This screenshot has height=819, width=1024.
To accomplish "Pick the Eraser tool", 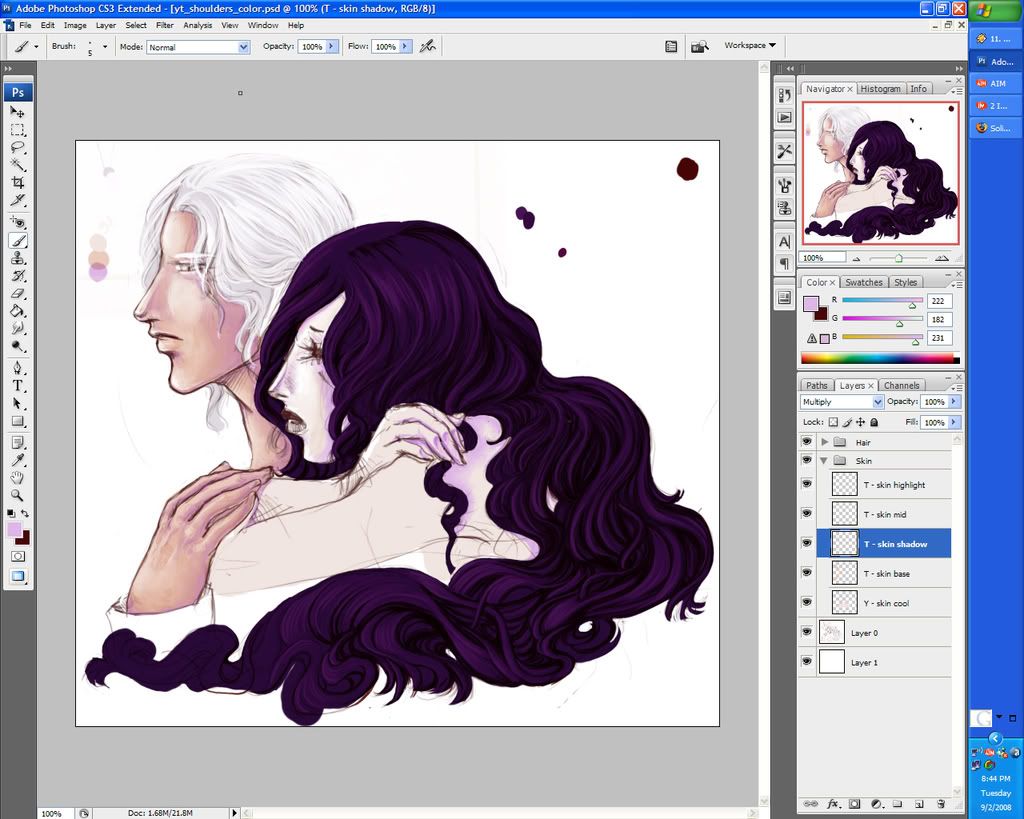I will click(x=18, y=293).
